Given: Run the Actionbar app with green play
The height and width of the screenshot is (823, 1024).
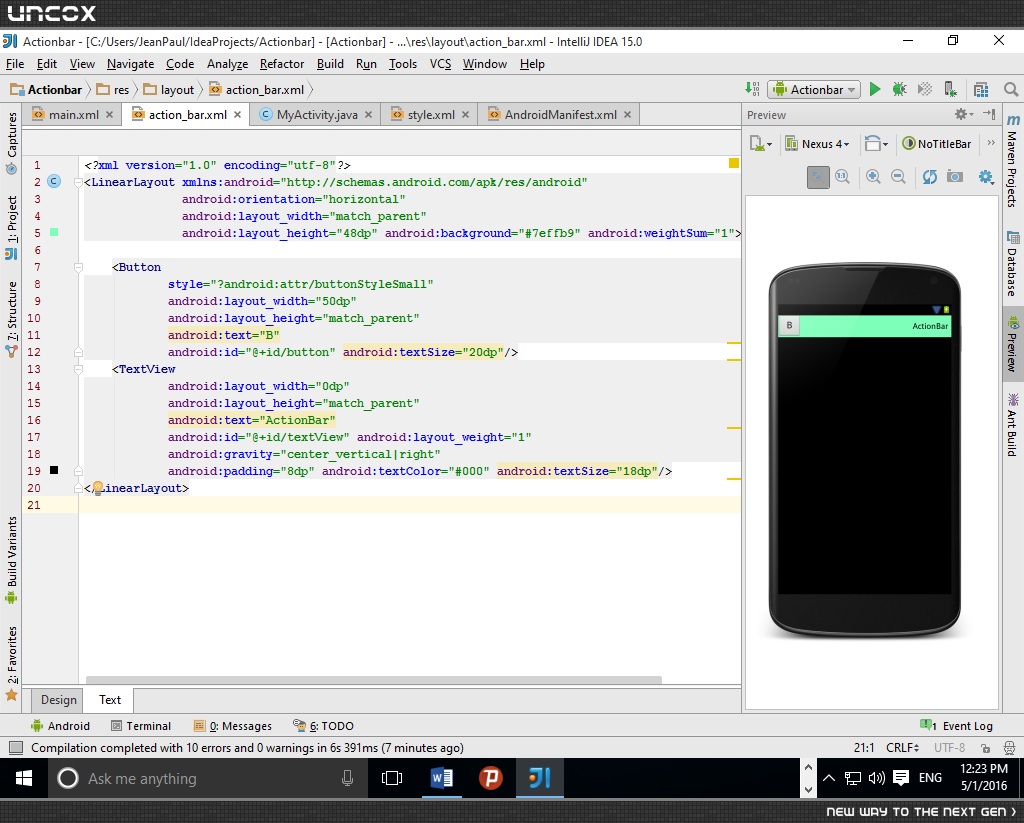Looking at the screenshot, I should click(x=875, y=89).
